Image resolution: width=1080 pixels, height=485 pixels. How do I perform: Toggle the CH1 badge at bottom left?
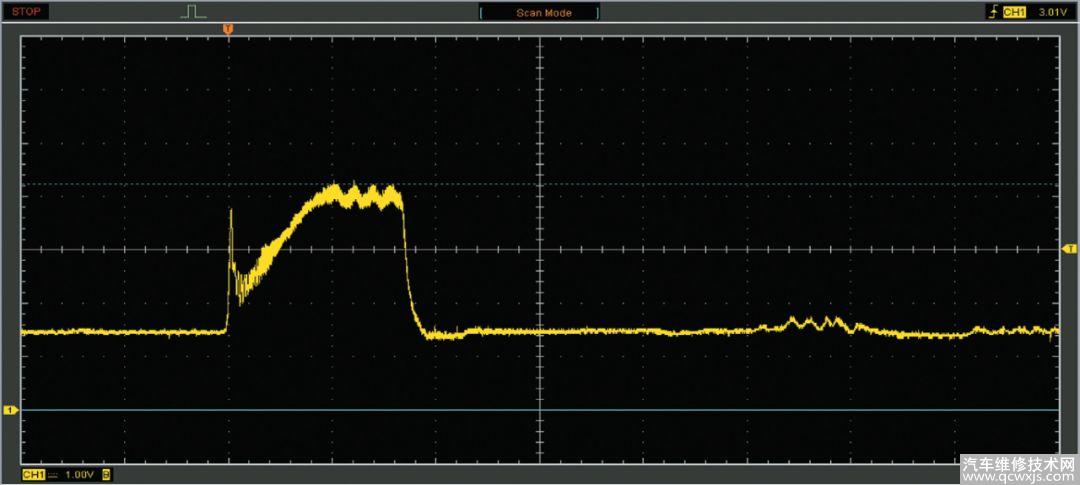point(32,475)
